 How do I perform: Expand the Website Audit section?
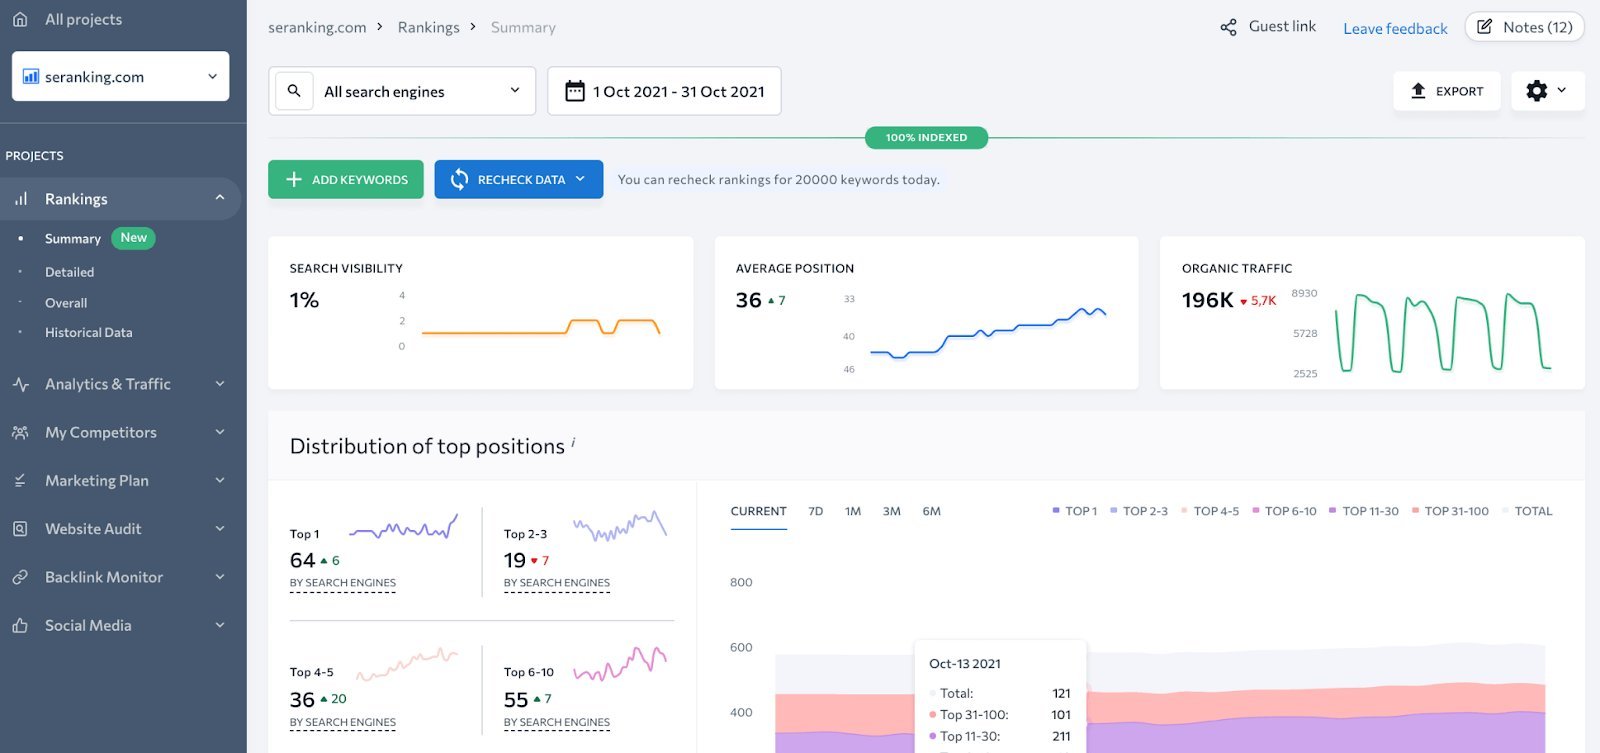coord(220,529)
